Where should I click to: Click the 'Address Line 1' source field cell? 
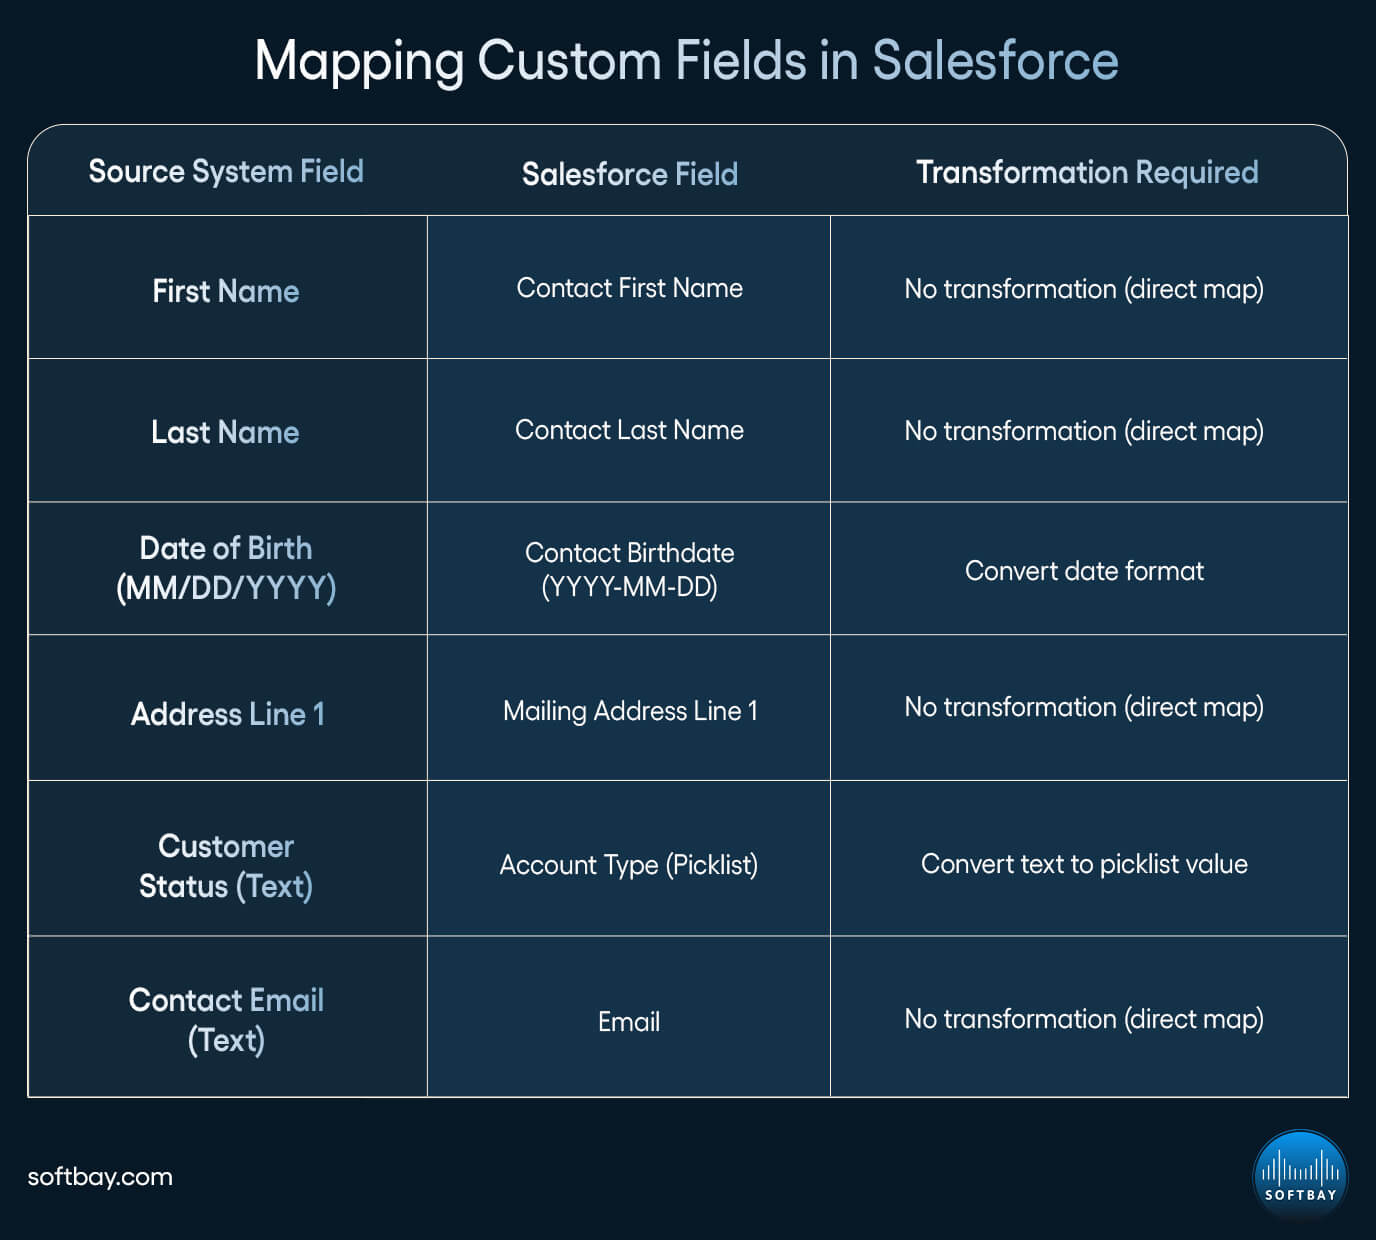[228, 708]
